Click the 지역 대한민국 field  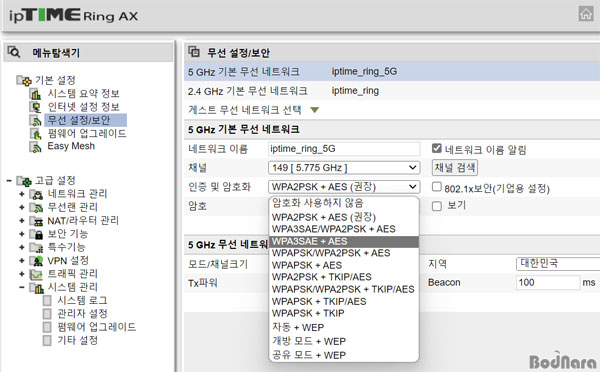(x=558, y=263)
